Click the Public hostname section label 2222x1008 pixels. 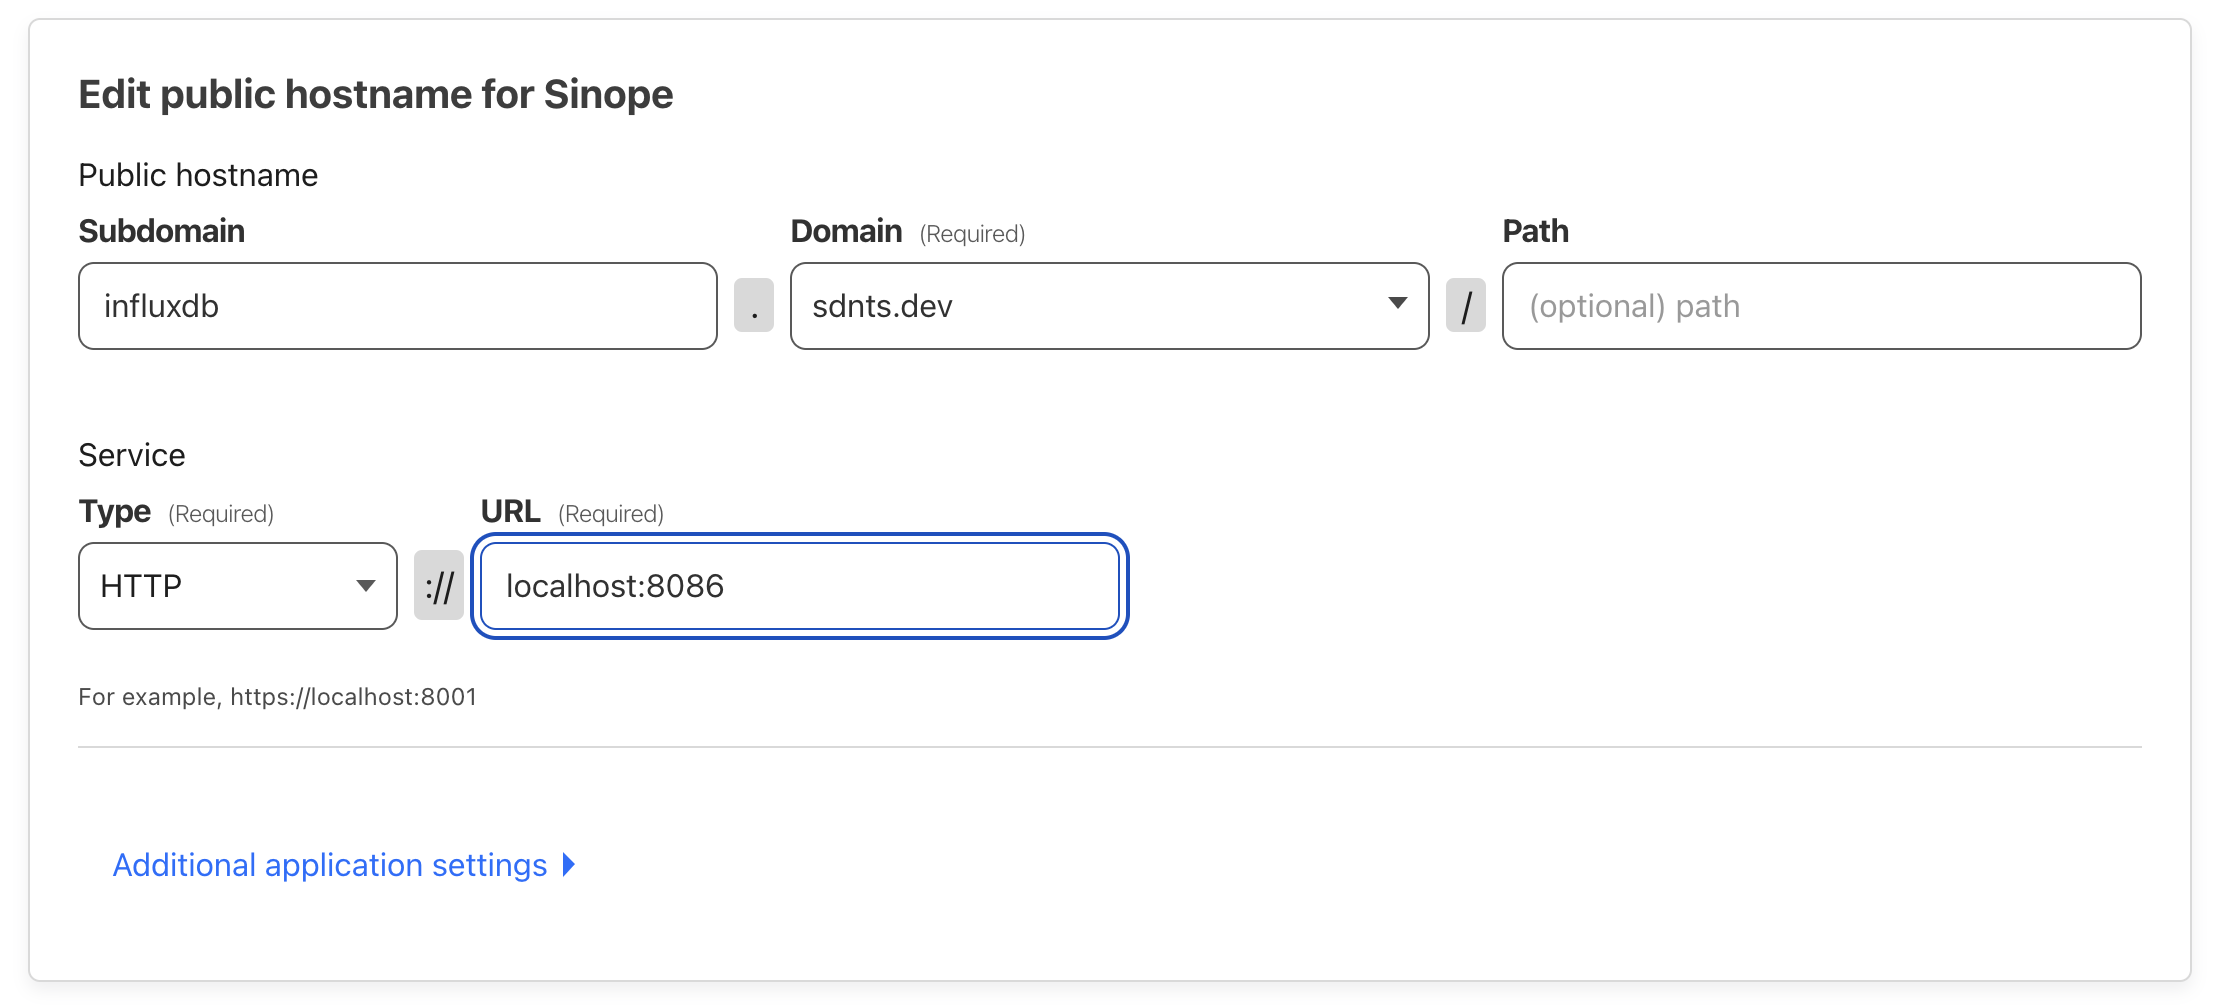tap(198, 174)
